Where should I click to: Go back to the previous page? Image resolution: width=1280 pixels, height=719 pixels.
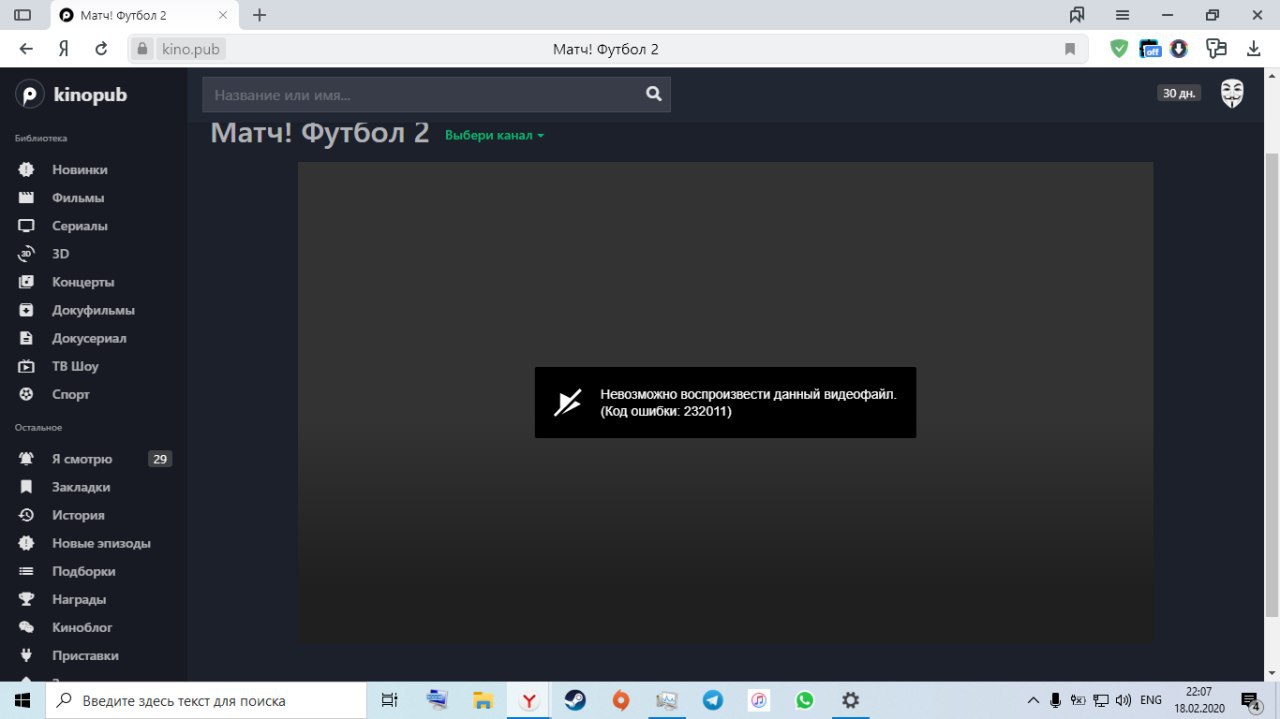(26, 49)
